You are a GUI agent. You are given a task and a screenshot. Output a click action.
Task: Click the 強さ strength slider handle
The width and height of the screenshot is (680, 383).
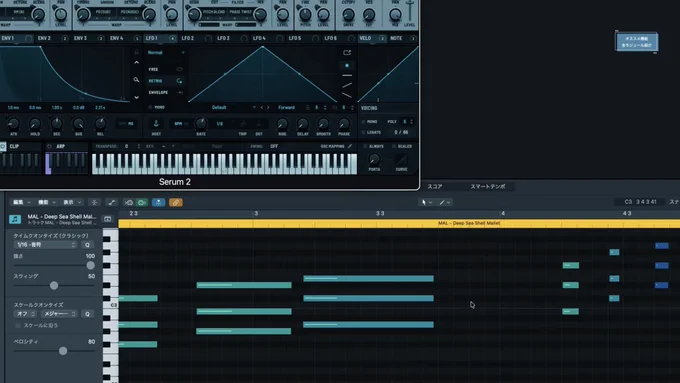(90, 265)
